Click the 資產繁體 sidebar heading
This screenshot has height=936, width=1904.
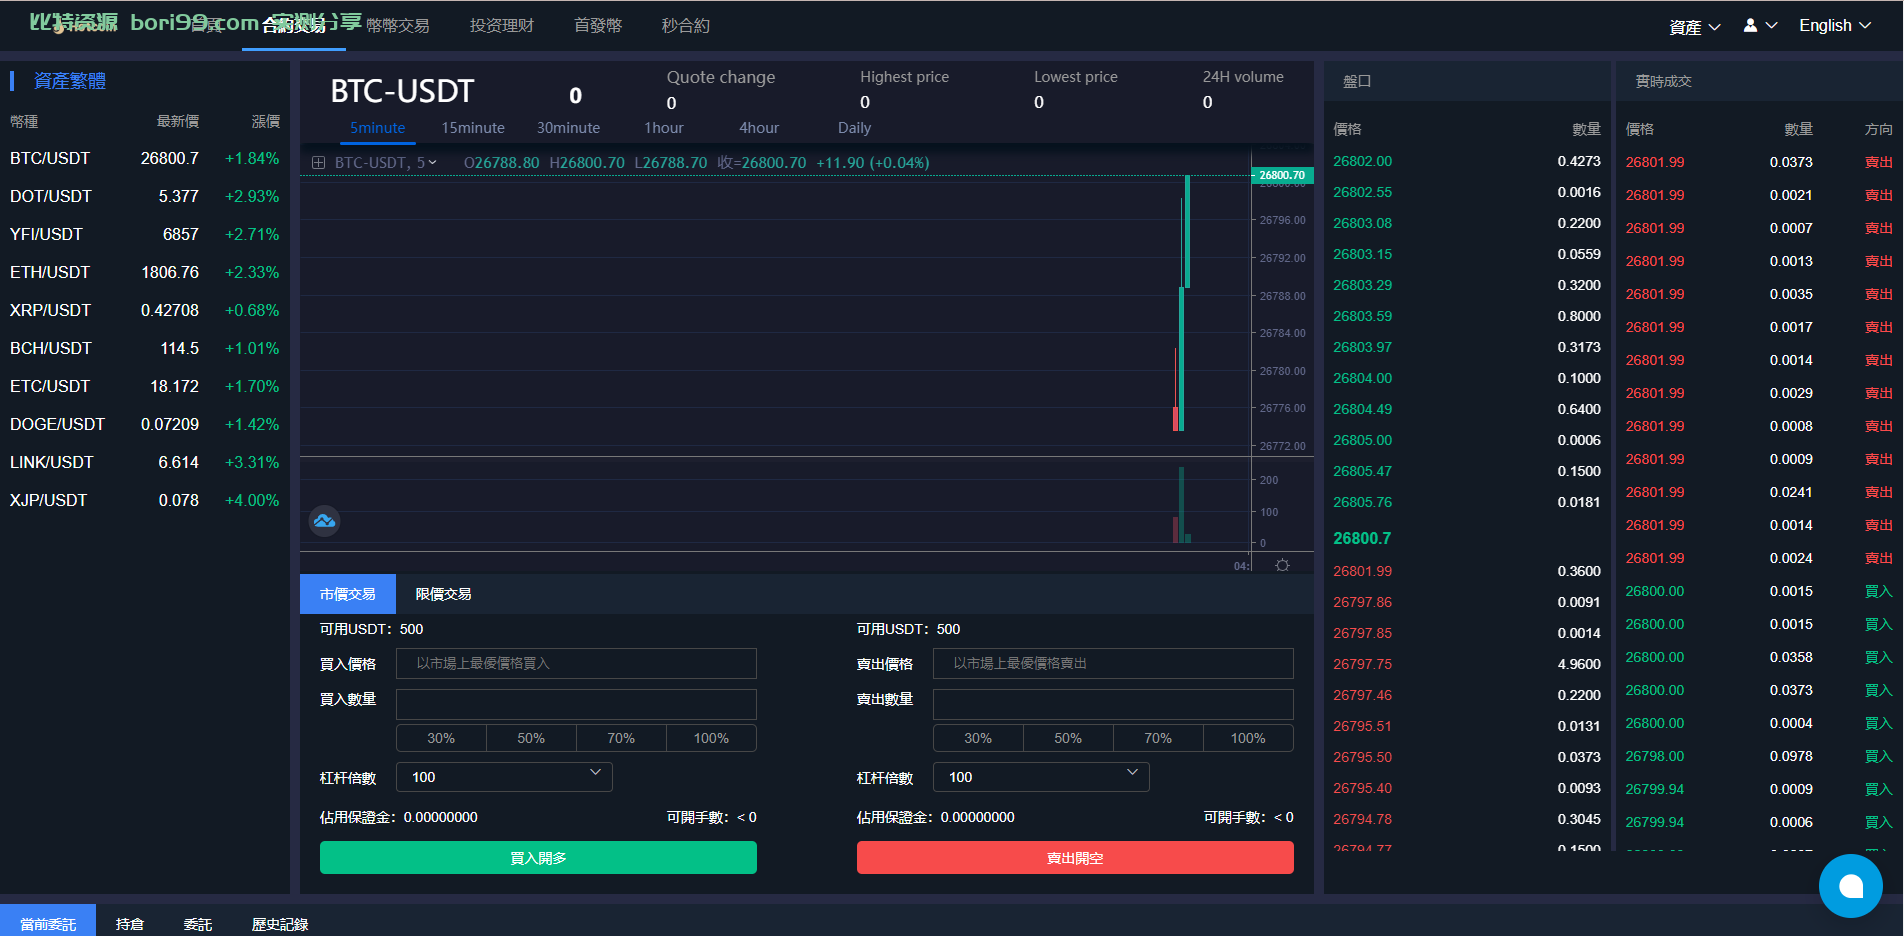[70, 81]
